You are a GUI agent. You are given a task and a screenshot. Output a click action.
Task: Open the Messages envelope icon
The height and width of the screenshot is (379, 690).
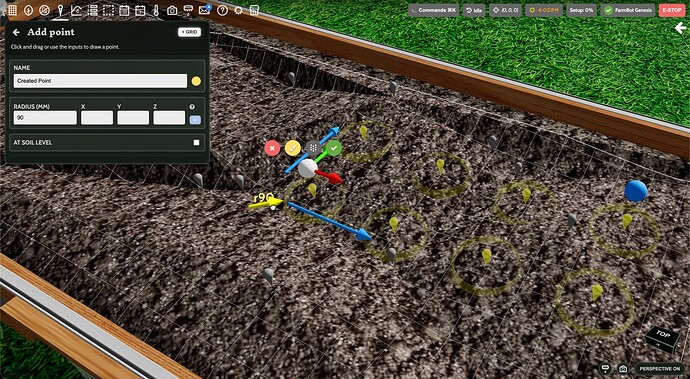[204, 10]
